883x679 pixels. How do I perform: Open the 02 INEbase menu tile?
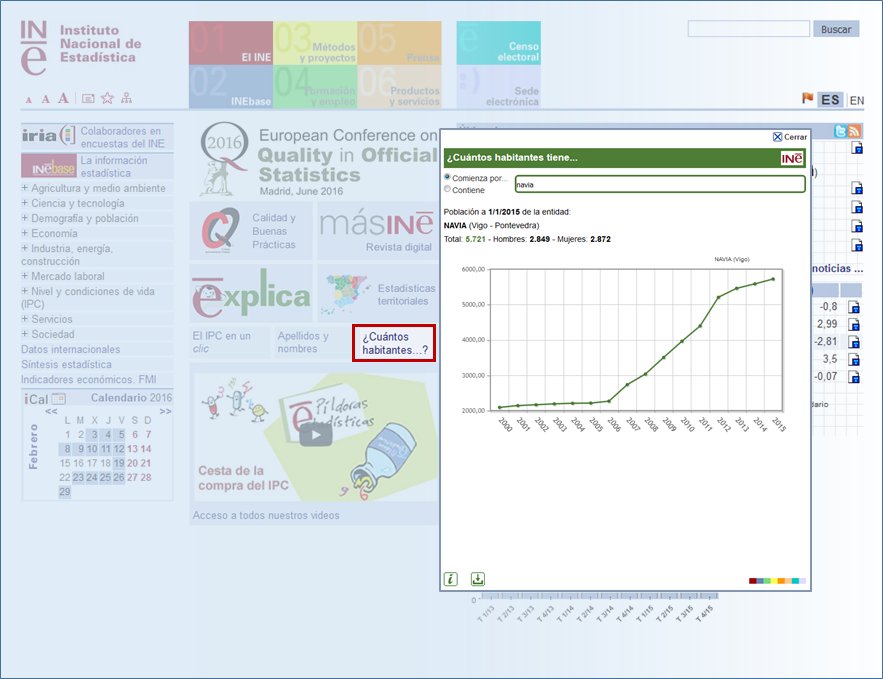point(231,87)
